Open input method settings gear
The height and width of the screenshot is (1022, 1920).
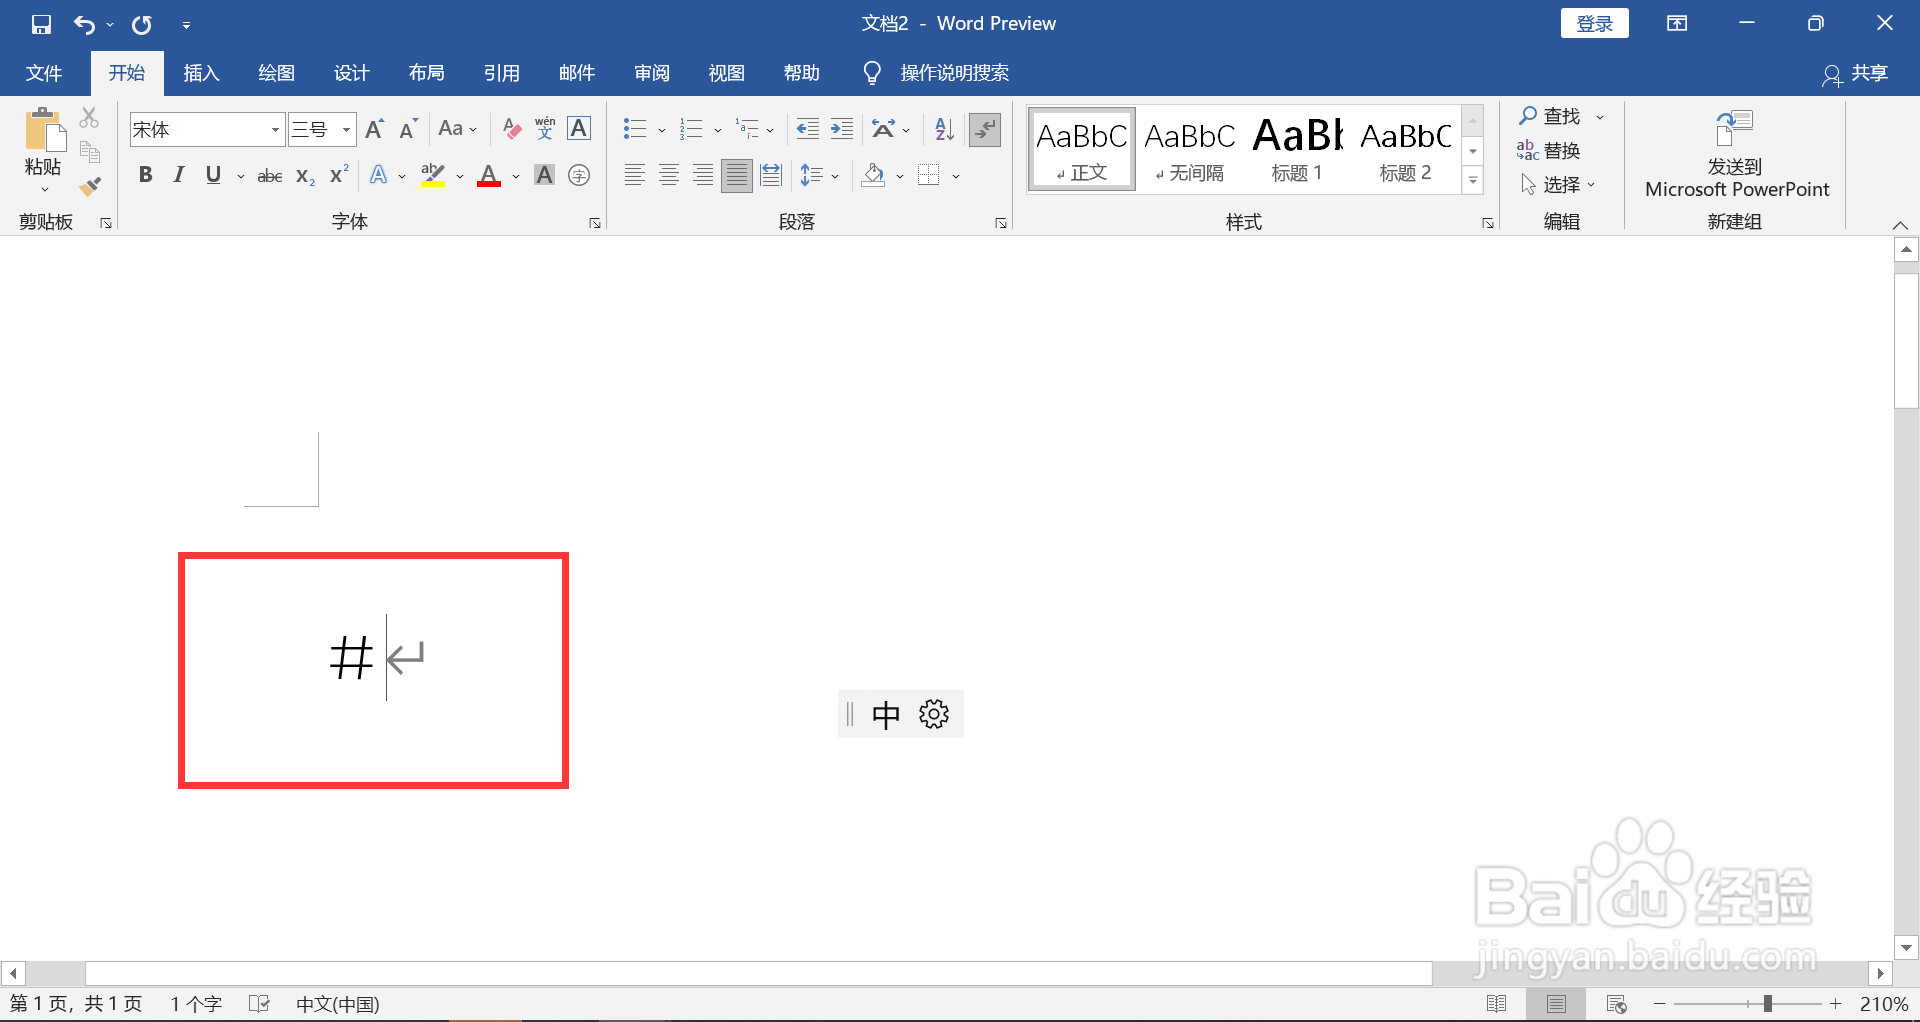[x=934, y=714]
